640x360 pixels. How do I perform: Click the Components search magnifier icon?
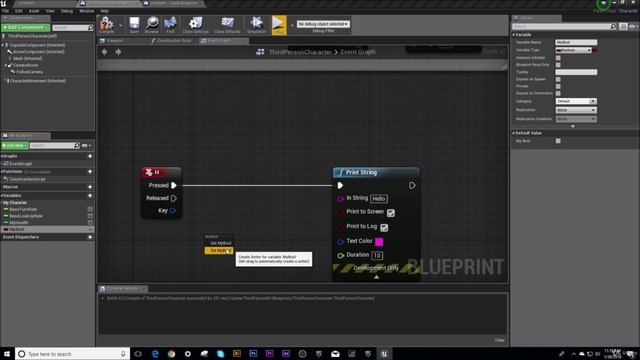tap(90, 27)
